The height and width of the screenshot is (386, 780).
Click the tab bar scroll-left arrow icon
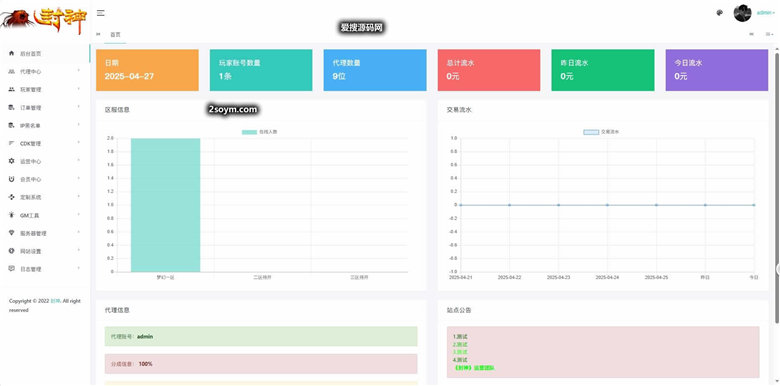pyautogui.click(x=98, y=34)
